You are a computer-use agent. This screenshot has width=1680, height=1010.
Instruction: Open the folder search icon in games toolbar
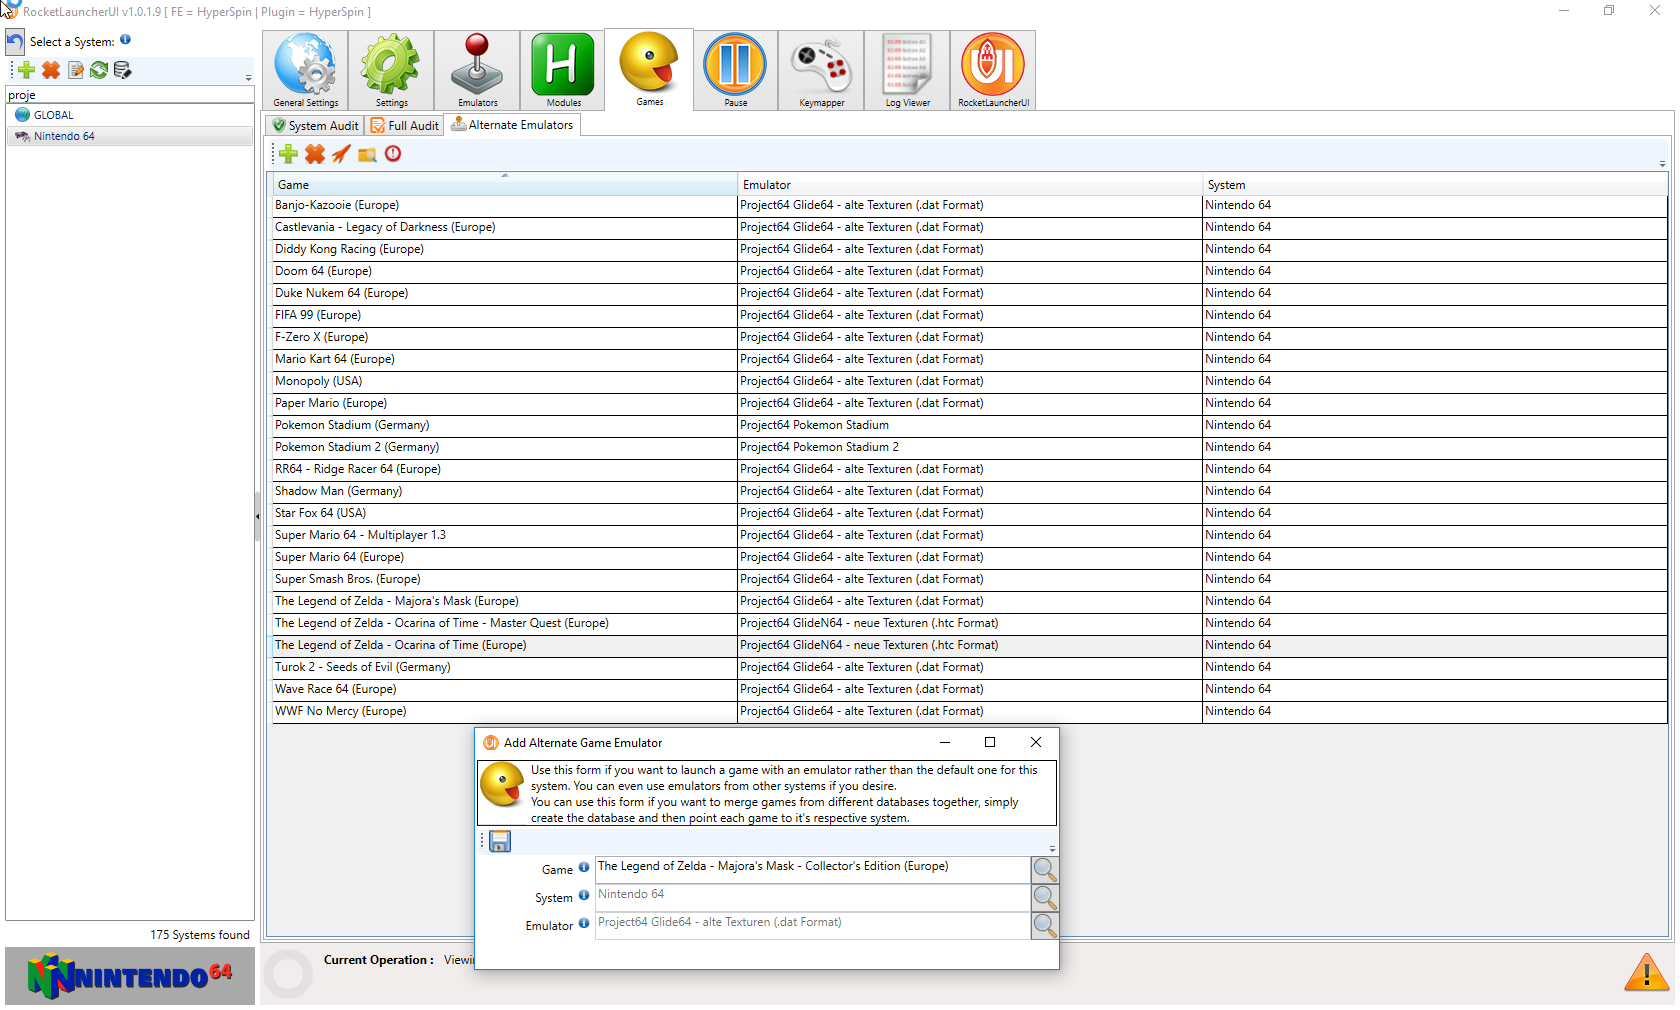click(367, 154)
